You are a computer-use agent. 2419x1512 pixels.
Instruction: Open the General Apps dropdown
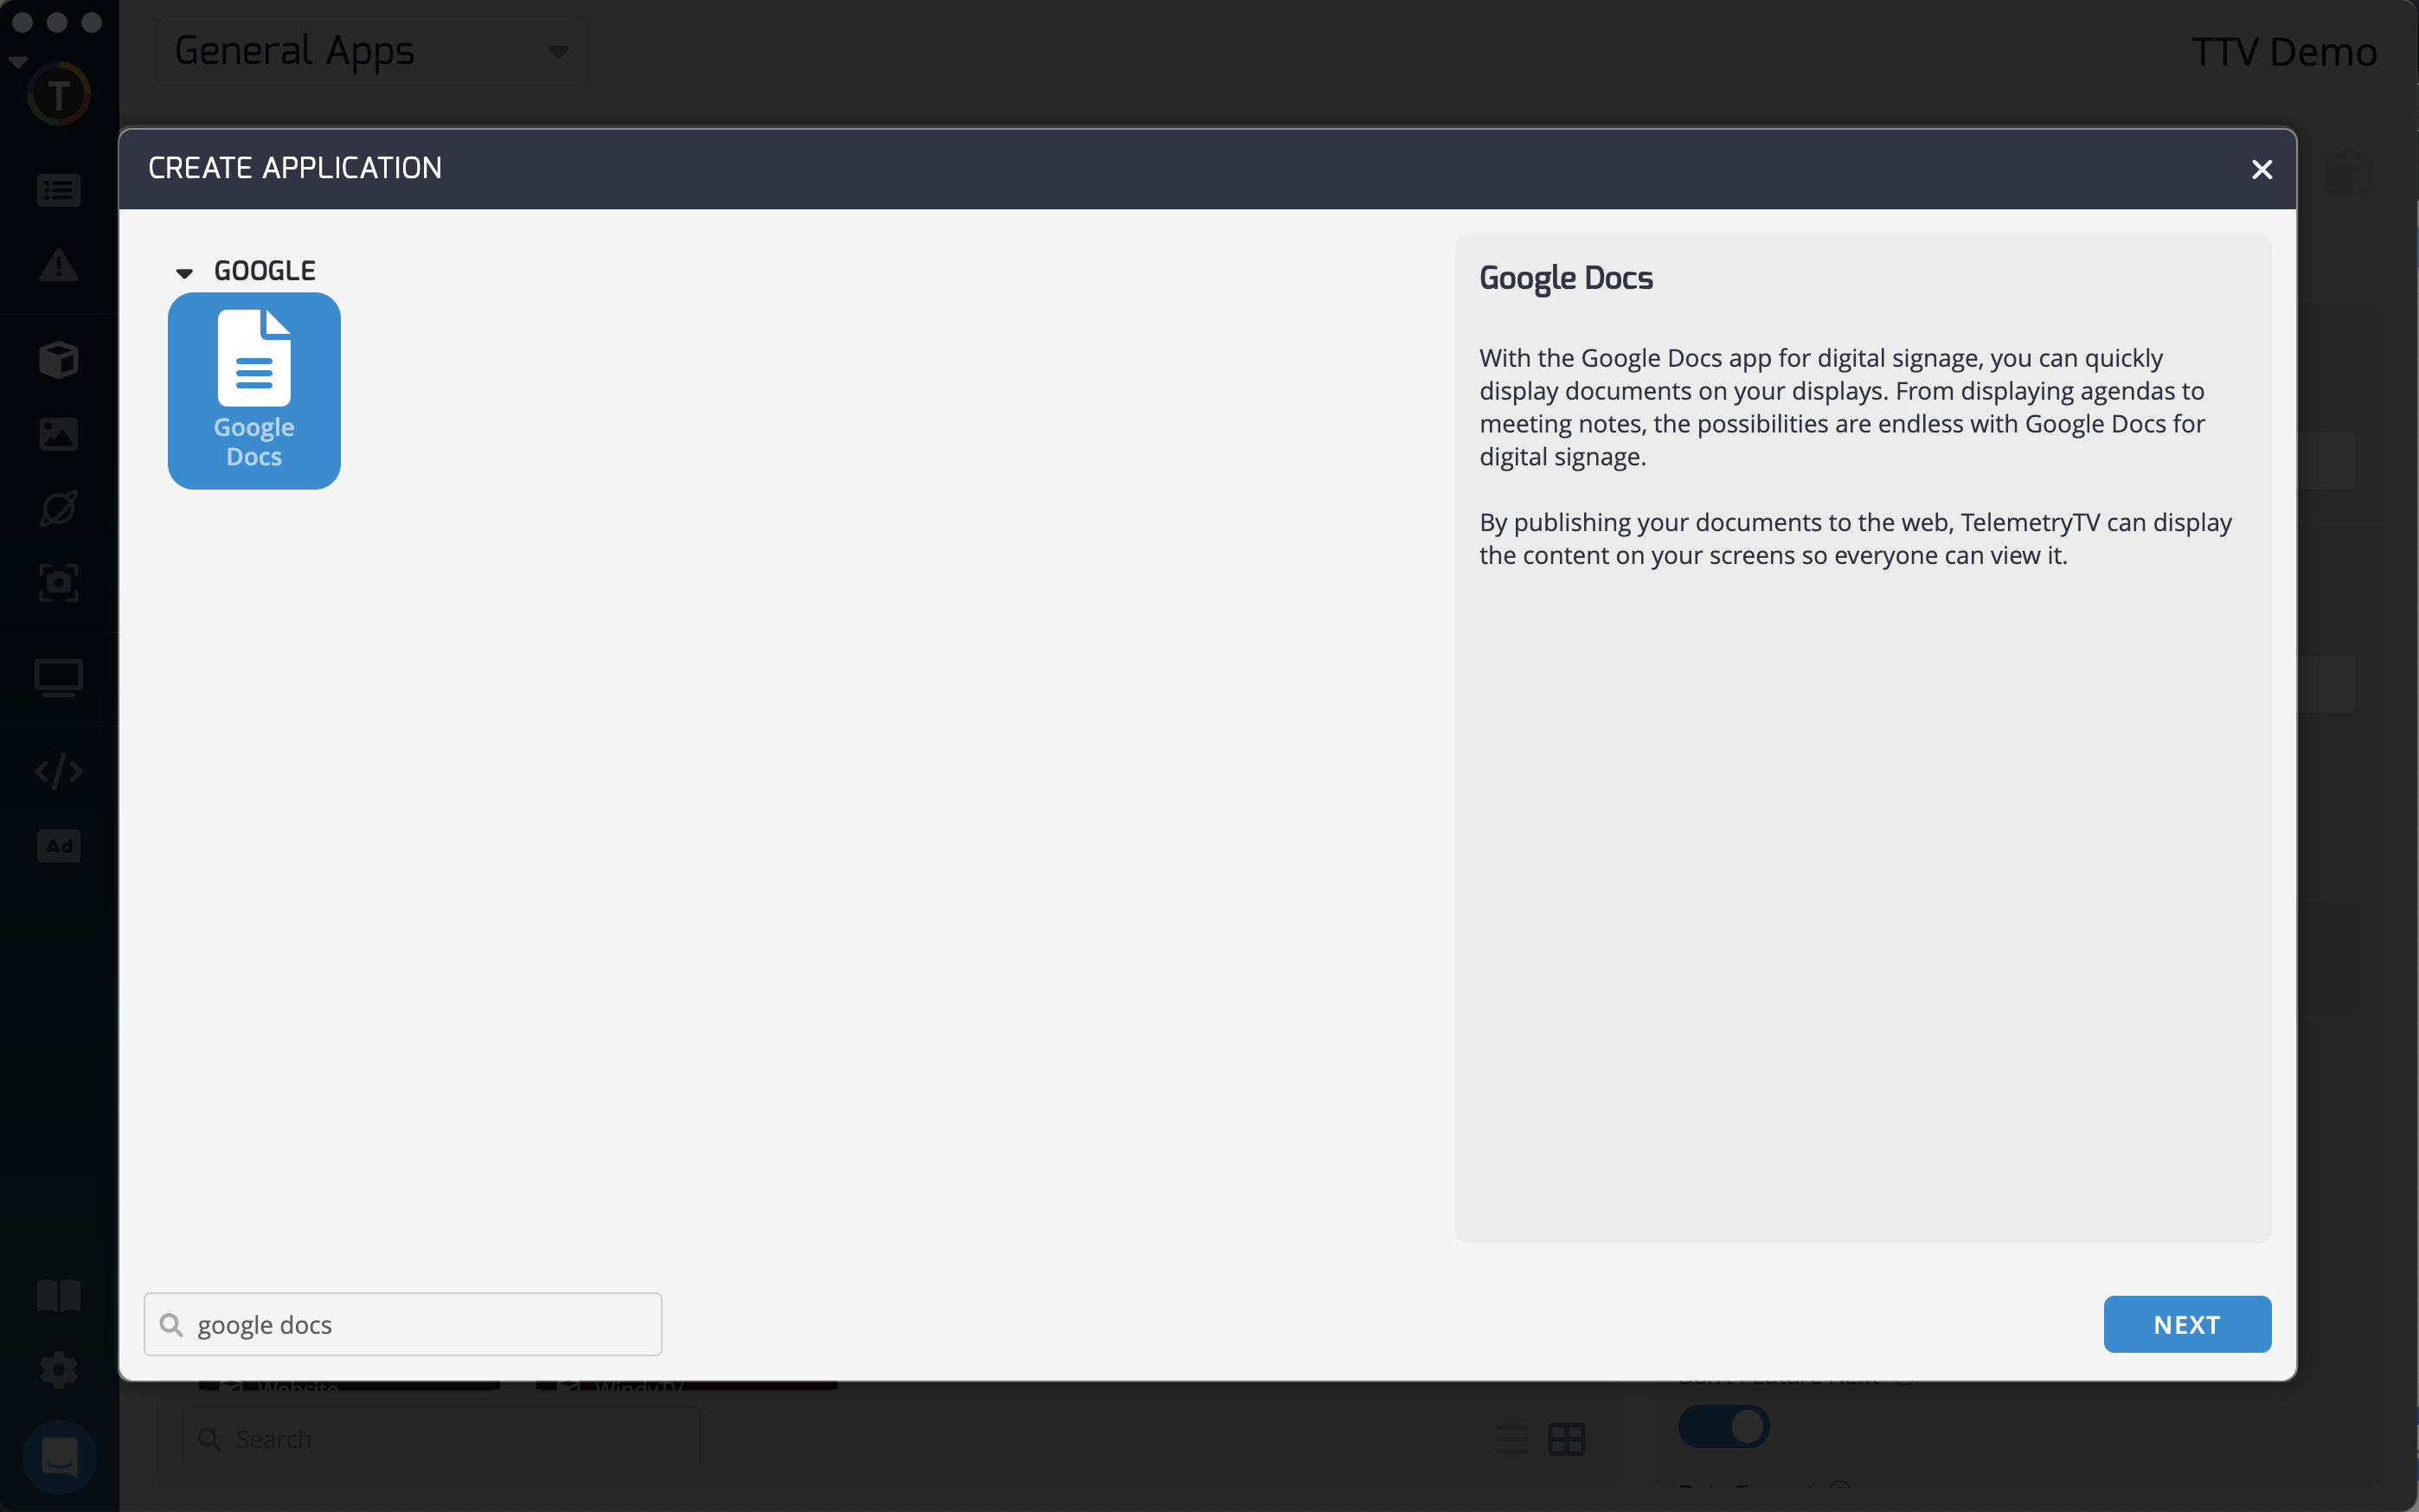371,51
